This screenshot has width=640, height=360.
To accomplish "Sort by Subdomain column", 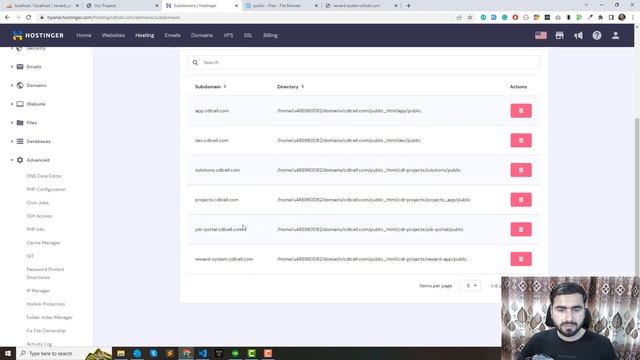I will point(210,87).
